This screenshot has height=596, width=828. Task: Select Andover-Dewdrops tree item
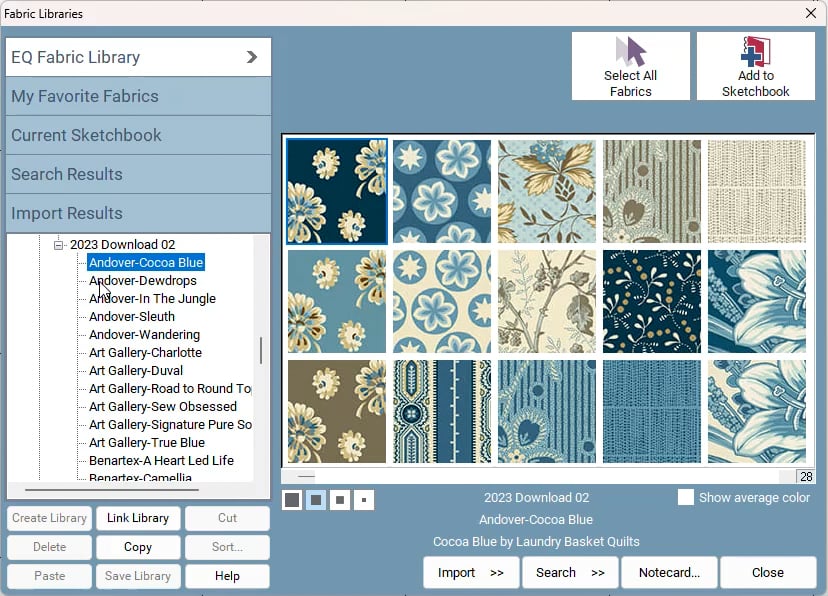pos(143,280)
